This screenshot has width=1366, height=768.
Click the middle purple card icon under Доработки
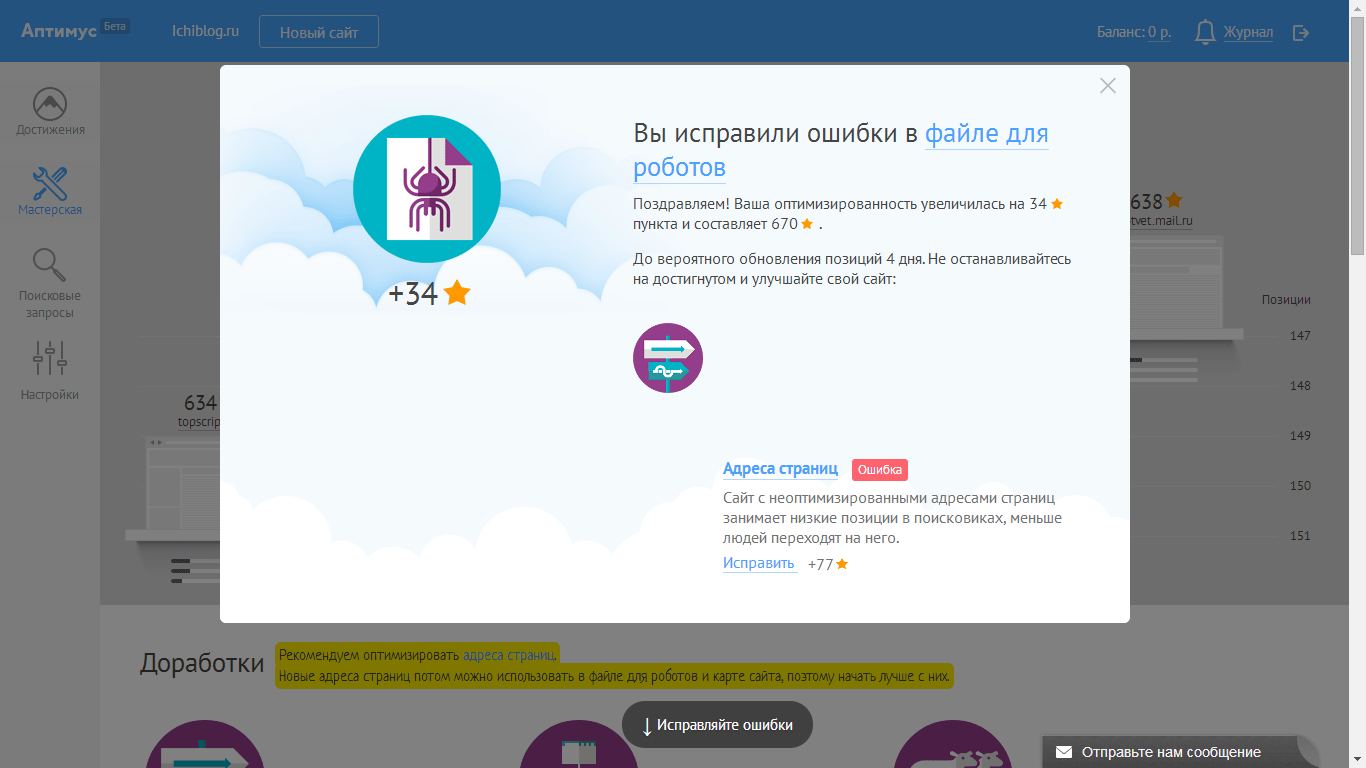(579, 744)
